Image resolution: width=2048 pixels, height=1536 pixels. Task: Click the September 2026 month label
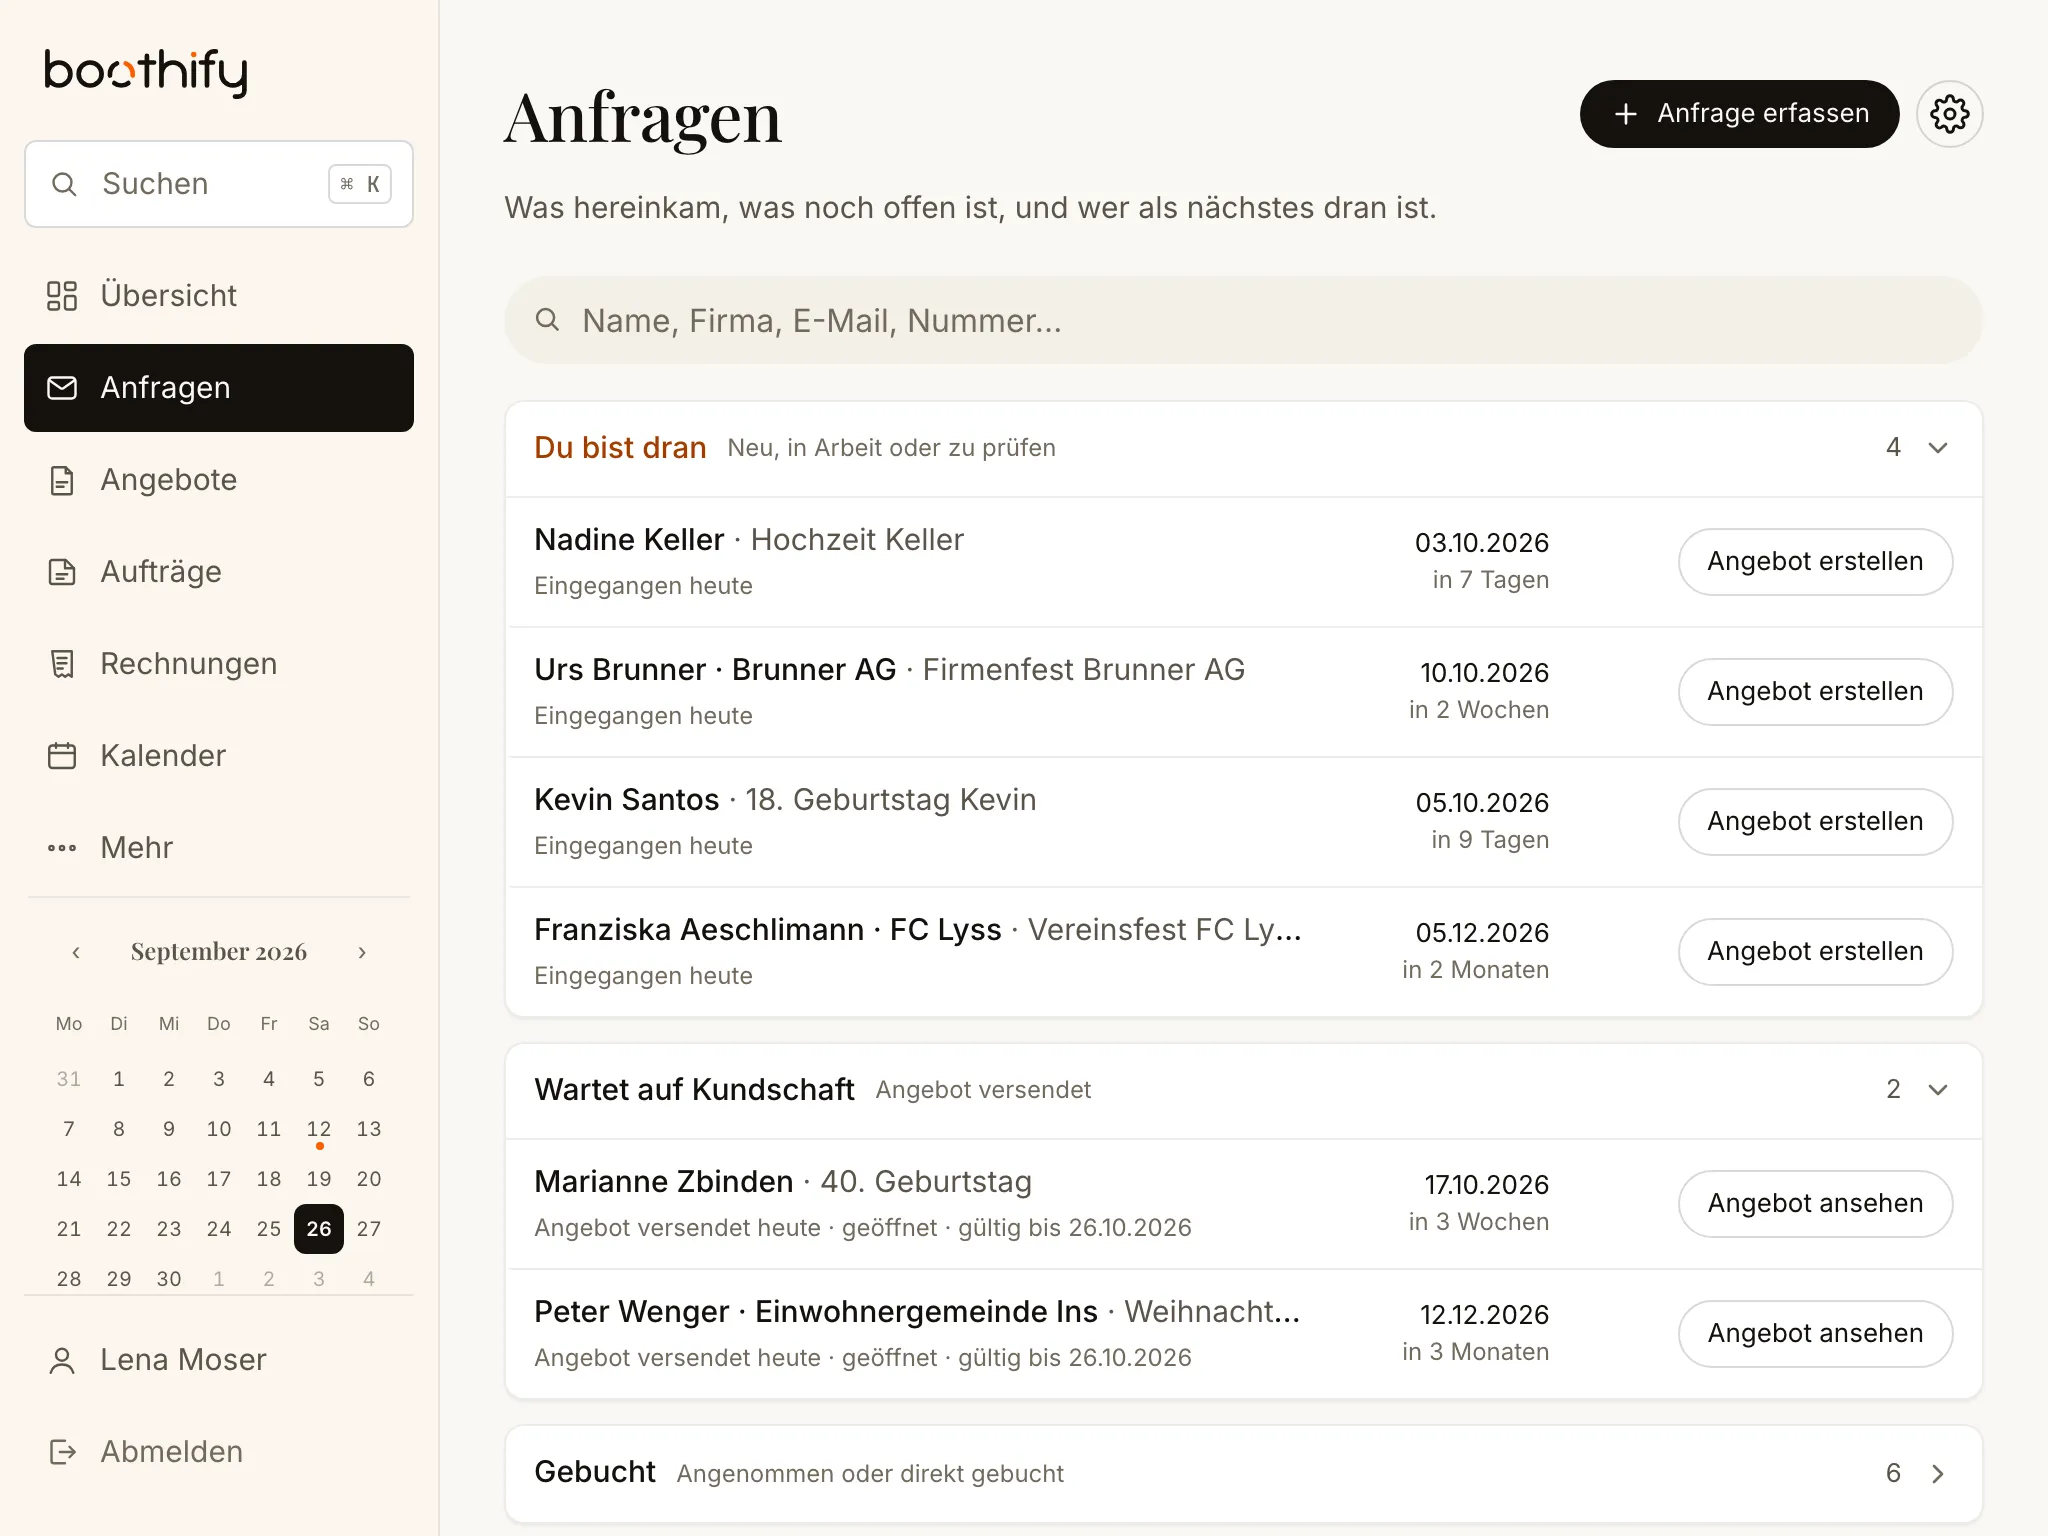pyautogui.click(x=219, y=952)
